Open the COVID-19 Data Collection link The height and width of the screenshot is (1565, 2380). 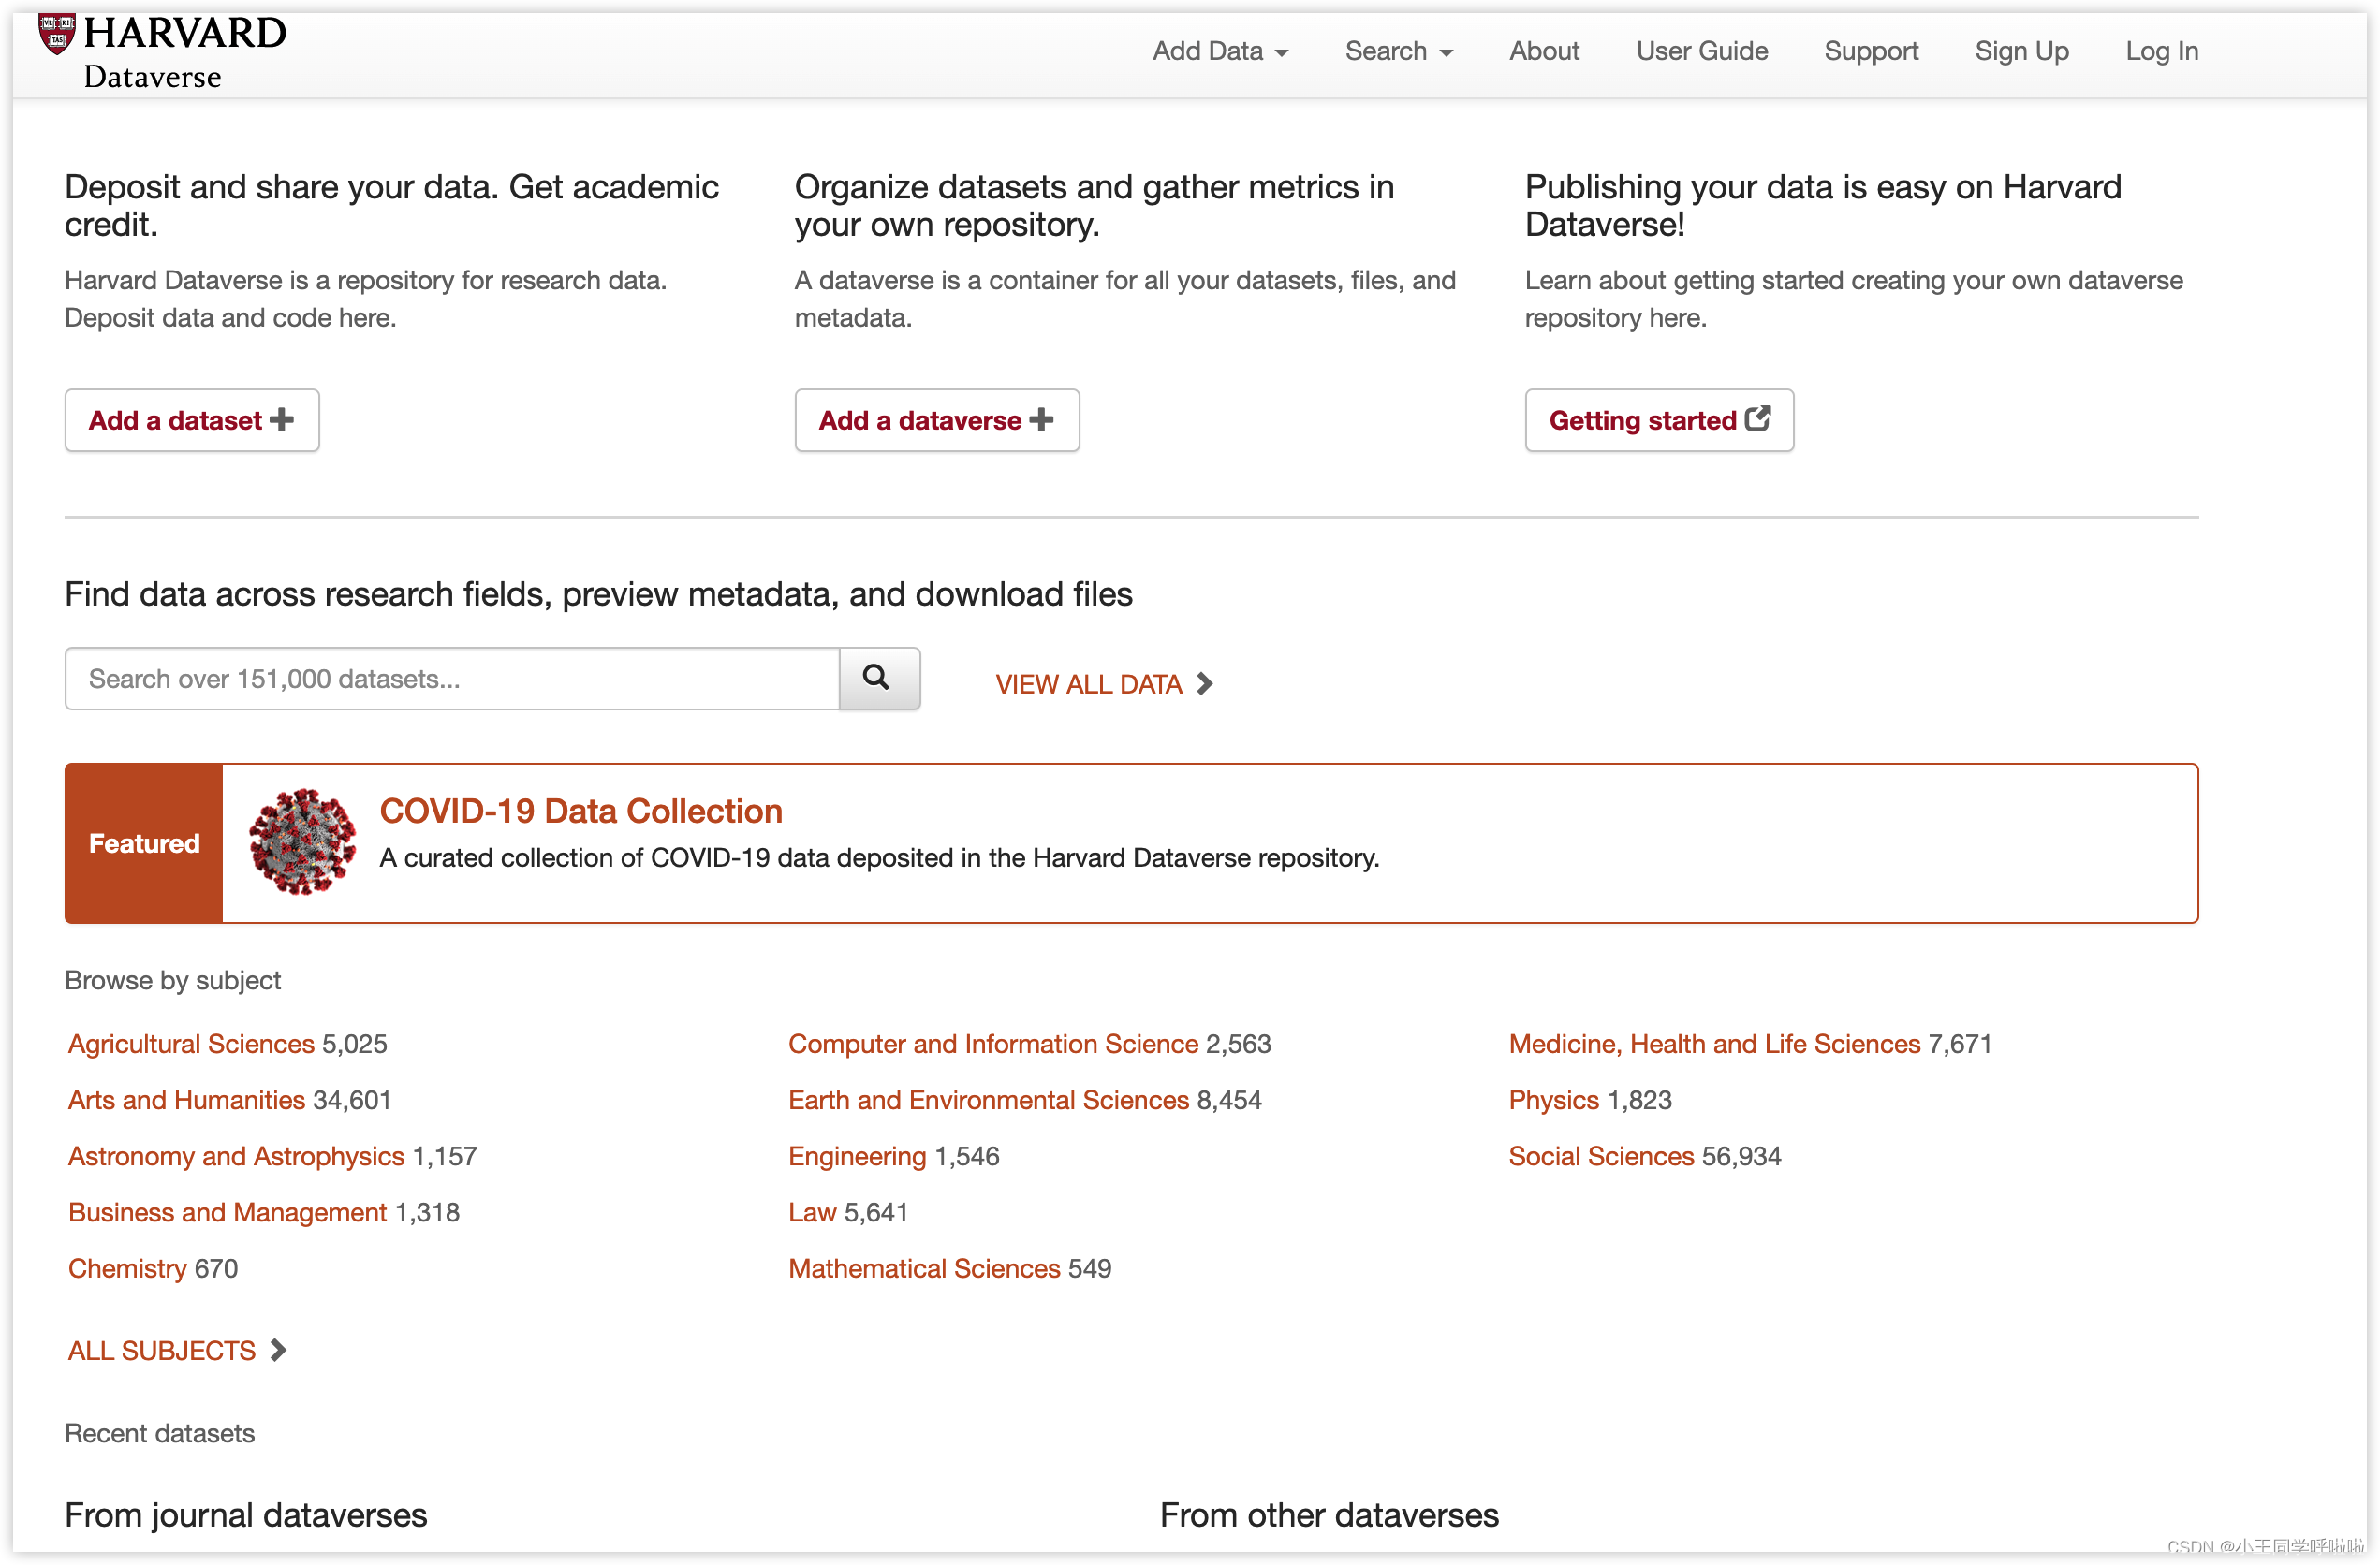(x=580, y=811)
